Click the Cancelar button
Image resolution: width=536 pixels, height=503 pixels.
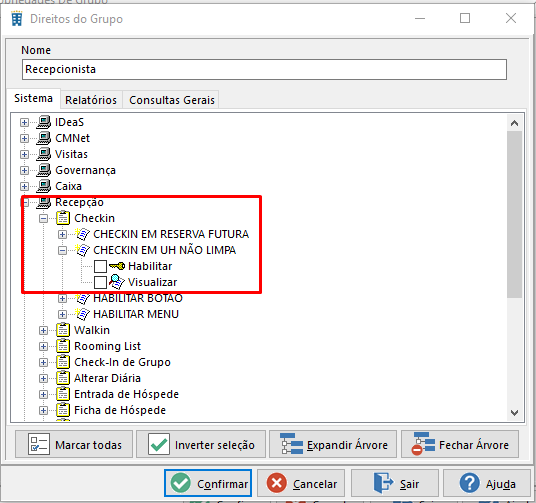(301, 483)
